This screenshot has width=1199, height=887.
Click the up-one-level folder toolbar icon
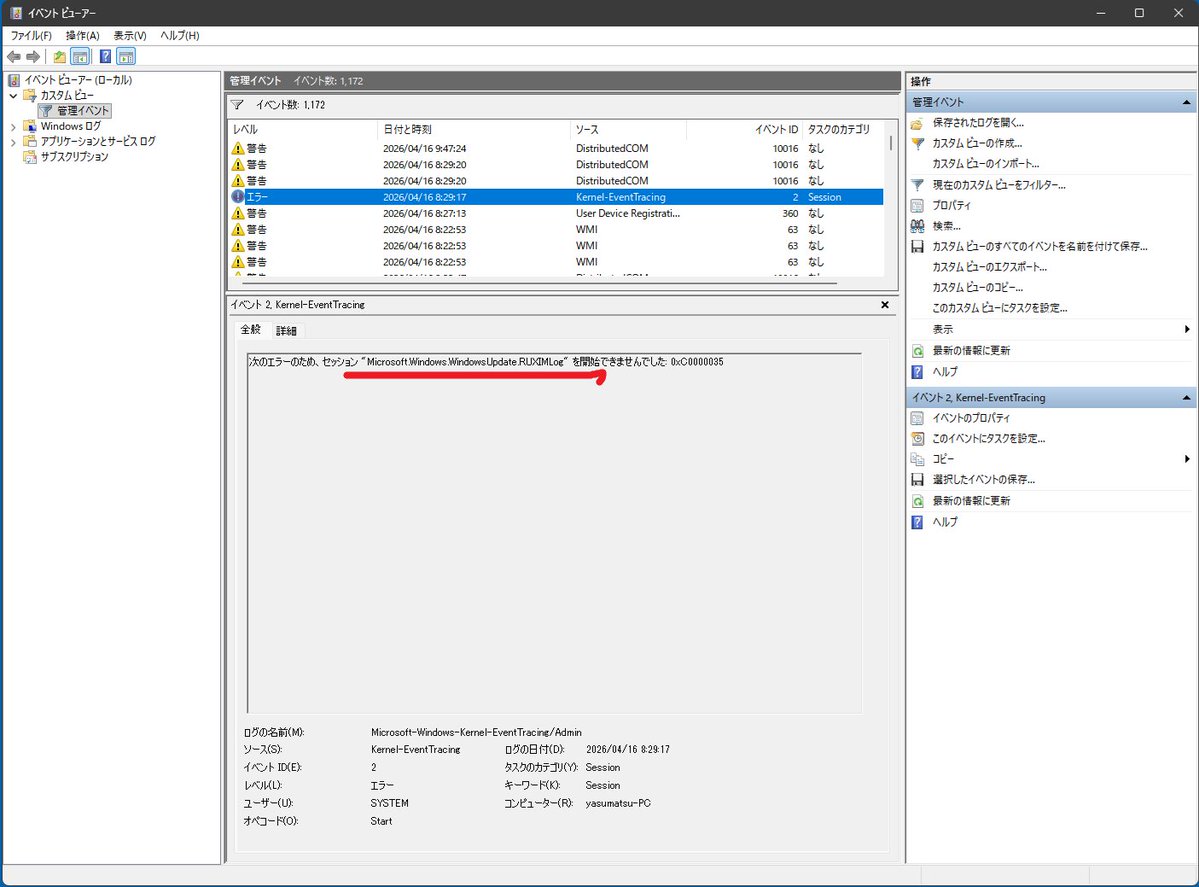(60, 57)
